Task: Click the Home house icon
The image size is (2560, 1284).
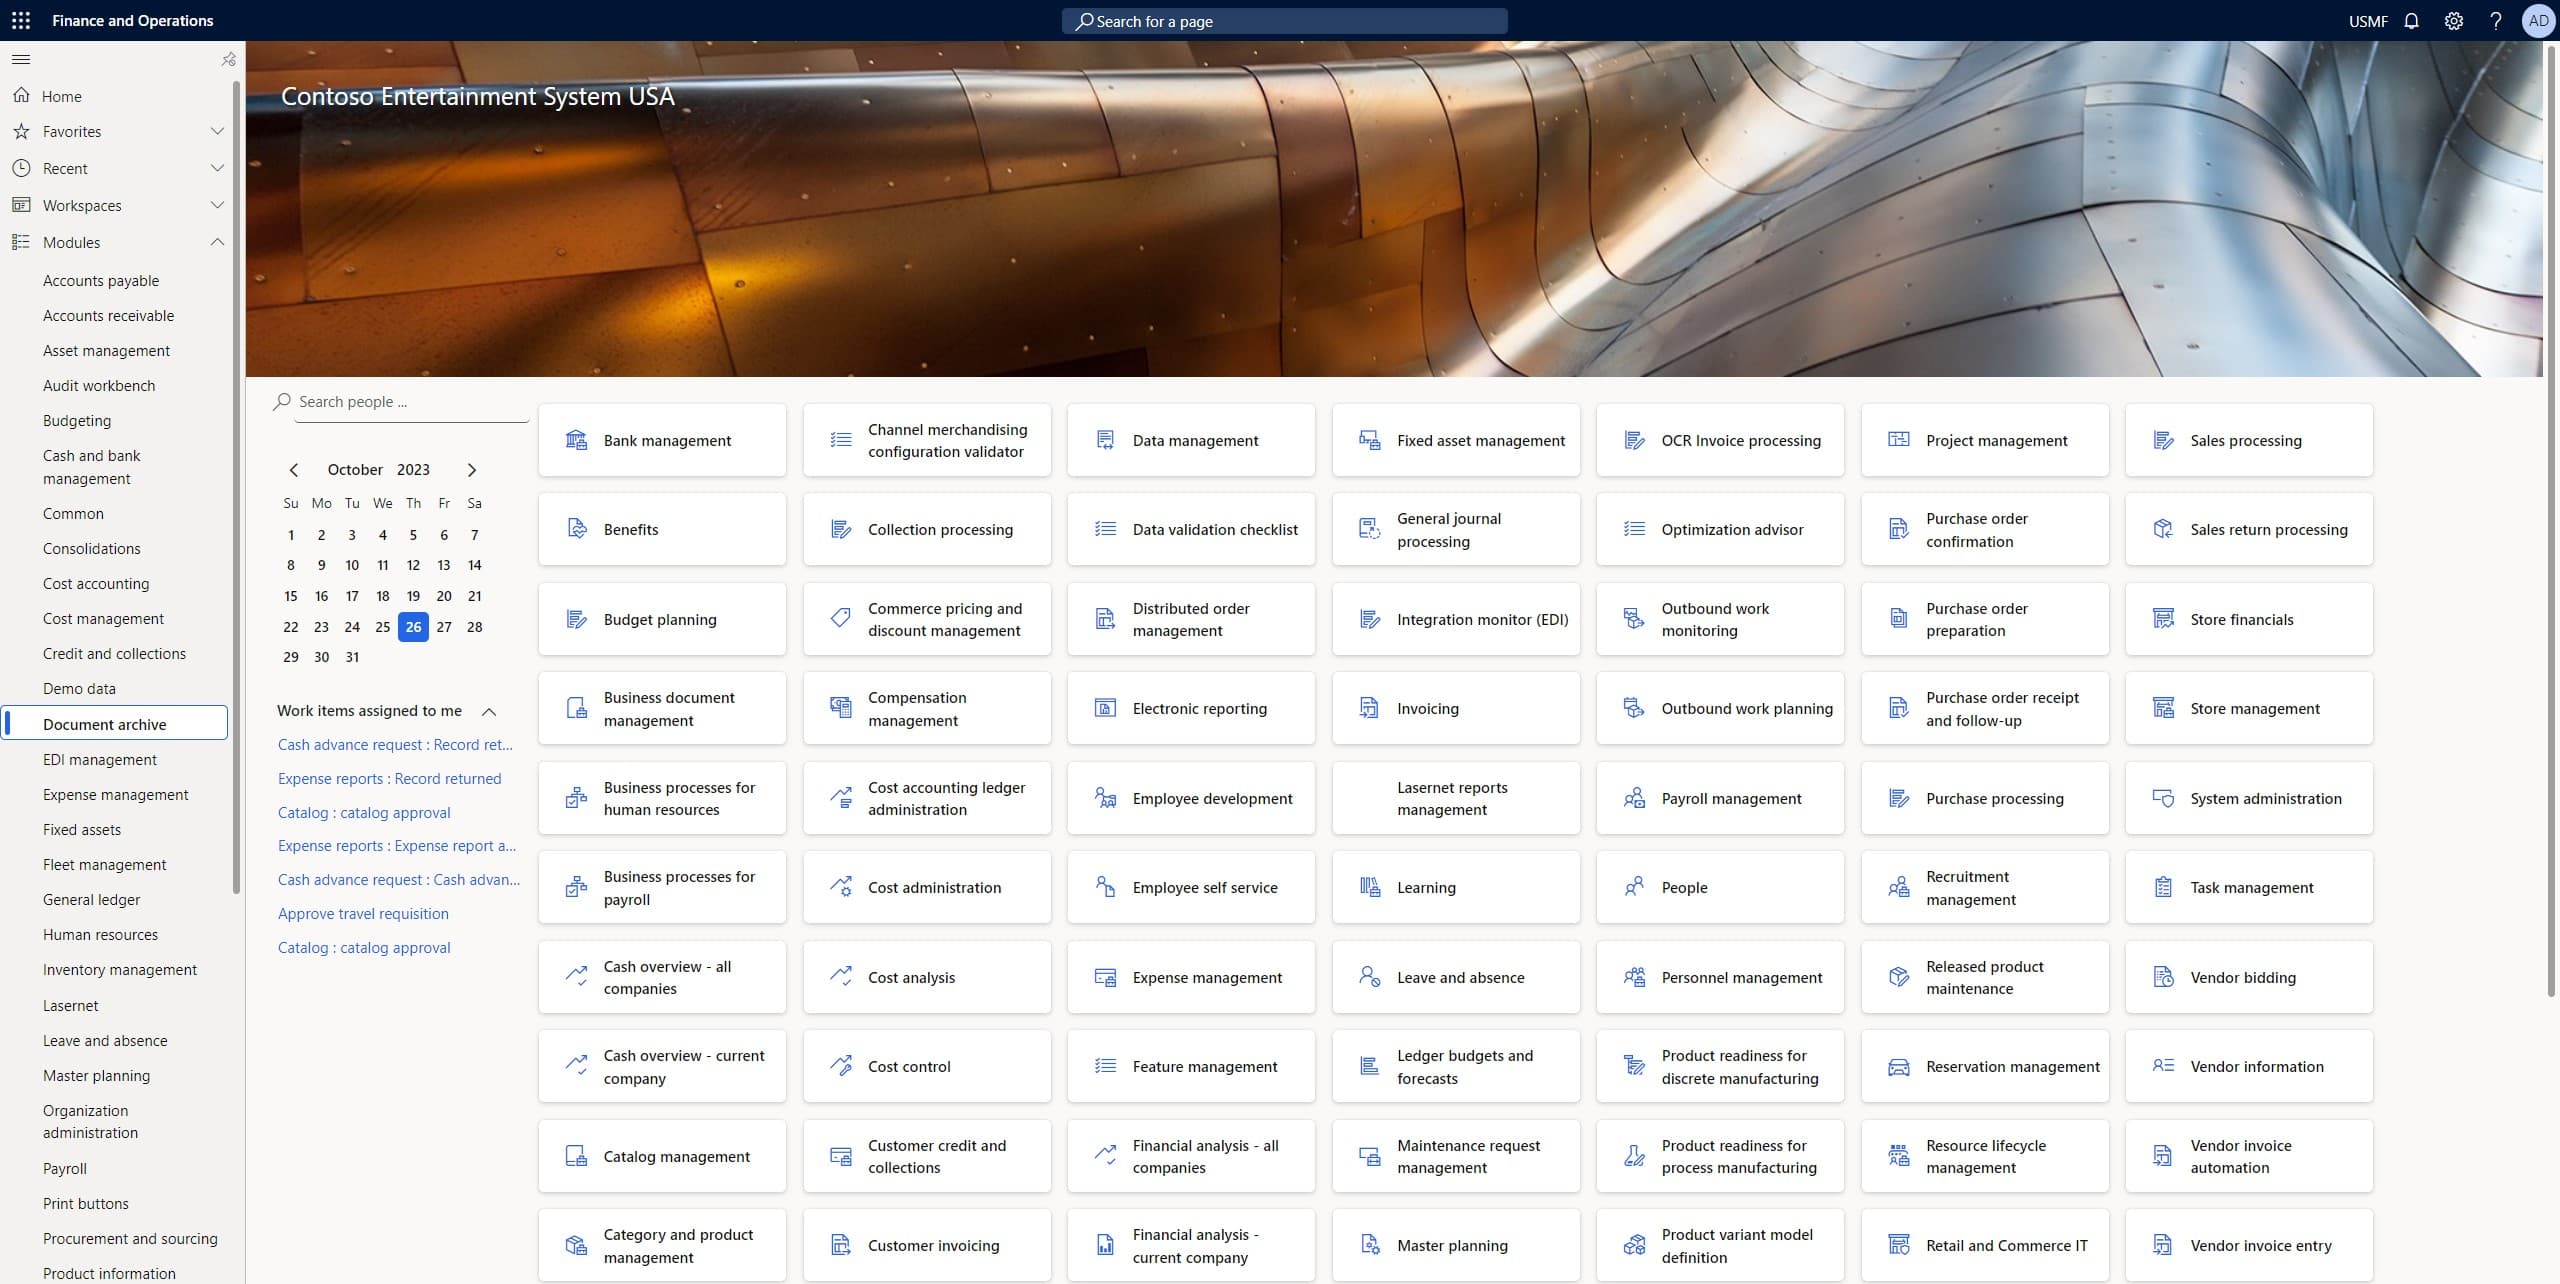Action: pos(21,95)
